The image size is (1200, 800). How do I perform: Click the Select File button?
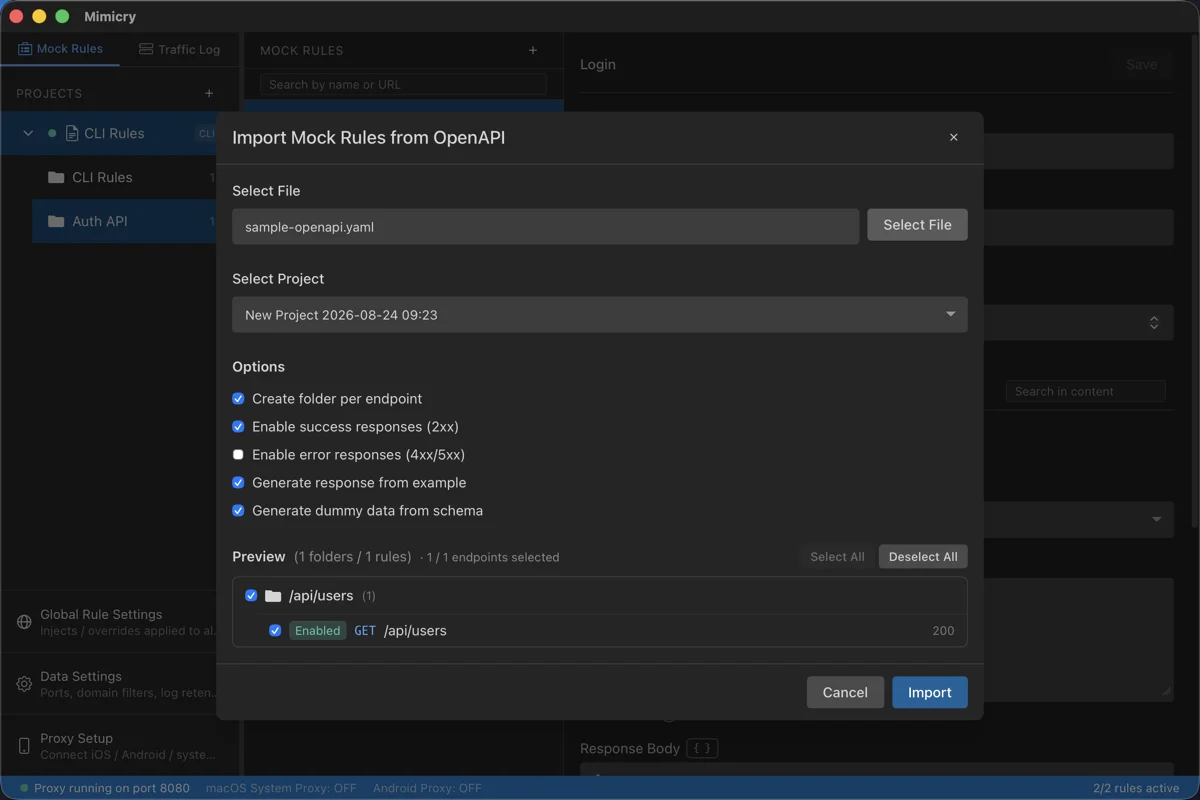(917, 225)
